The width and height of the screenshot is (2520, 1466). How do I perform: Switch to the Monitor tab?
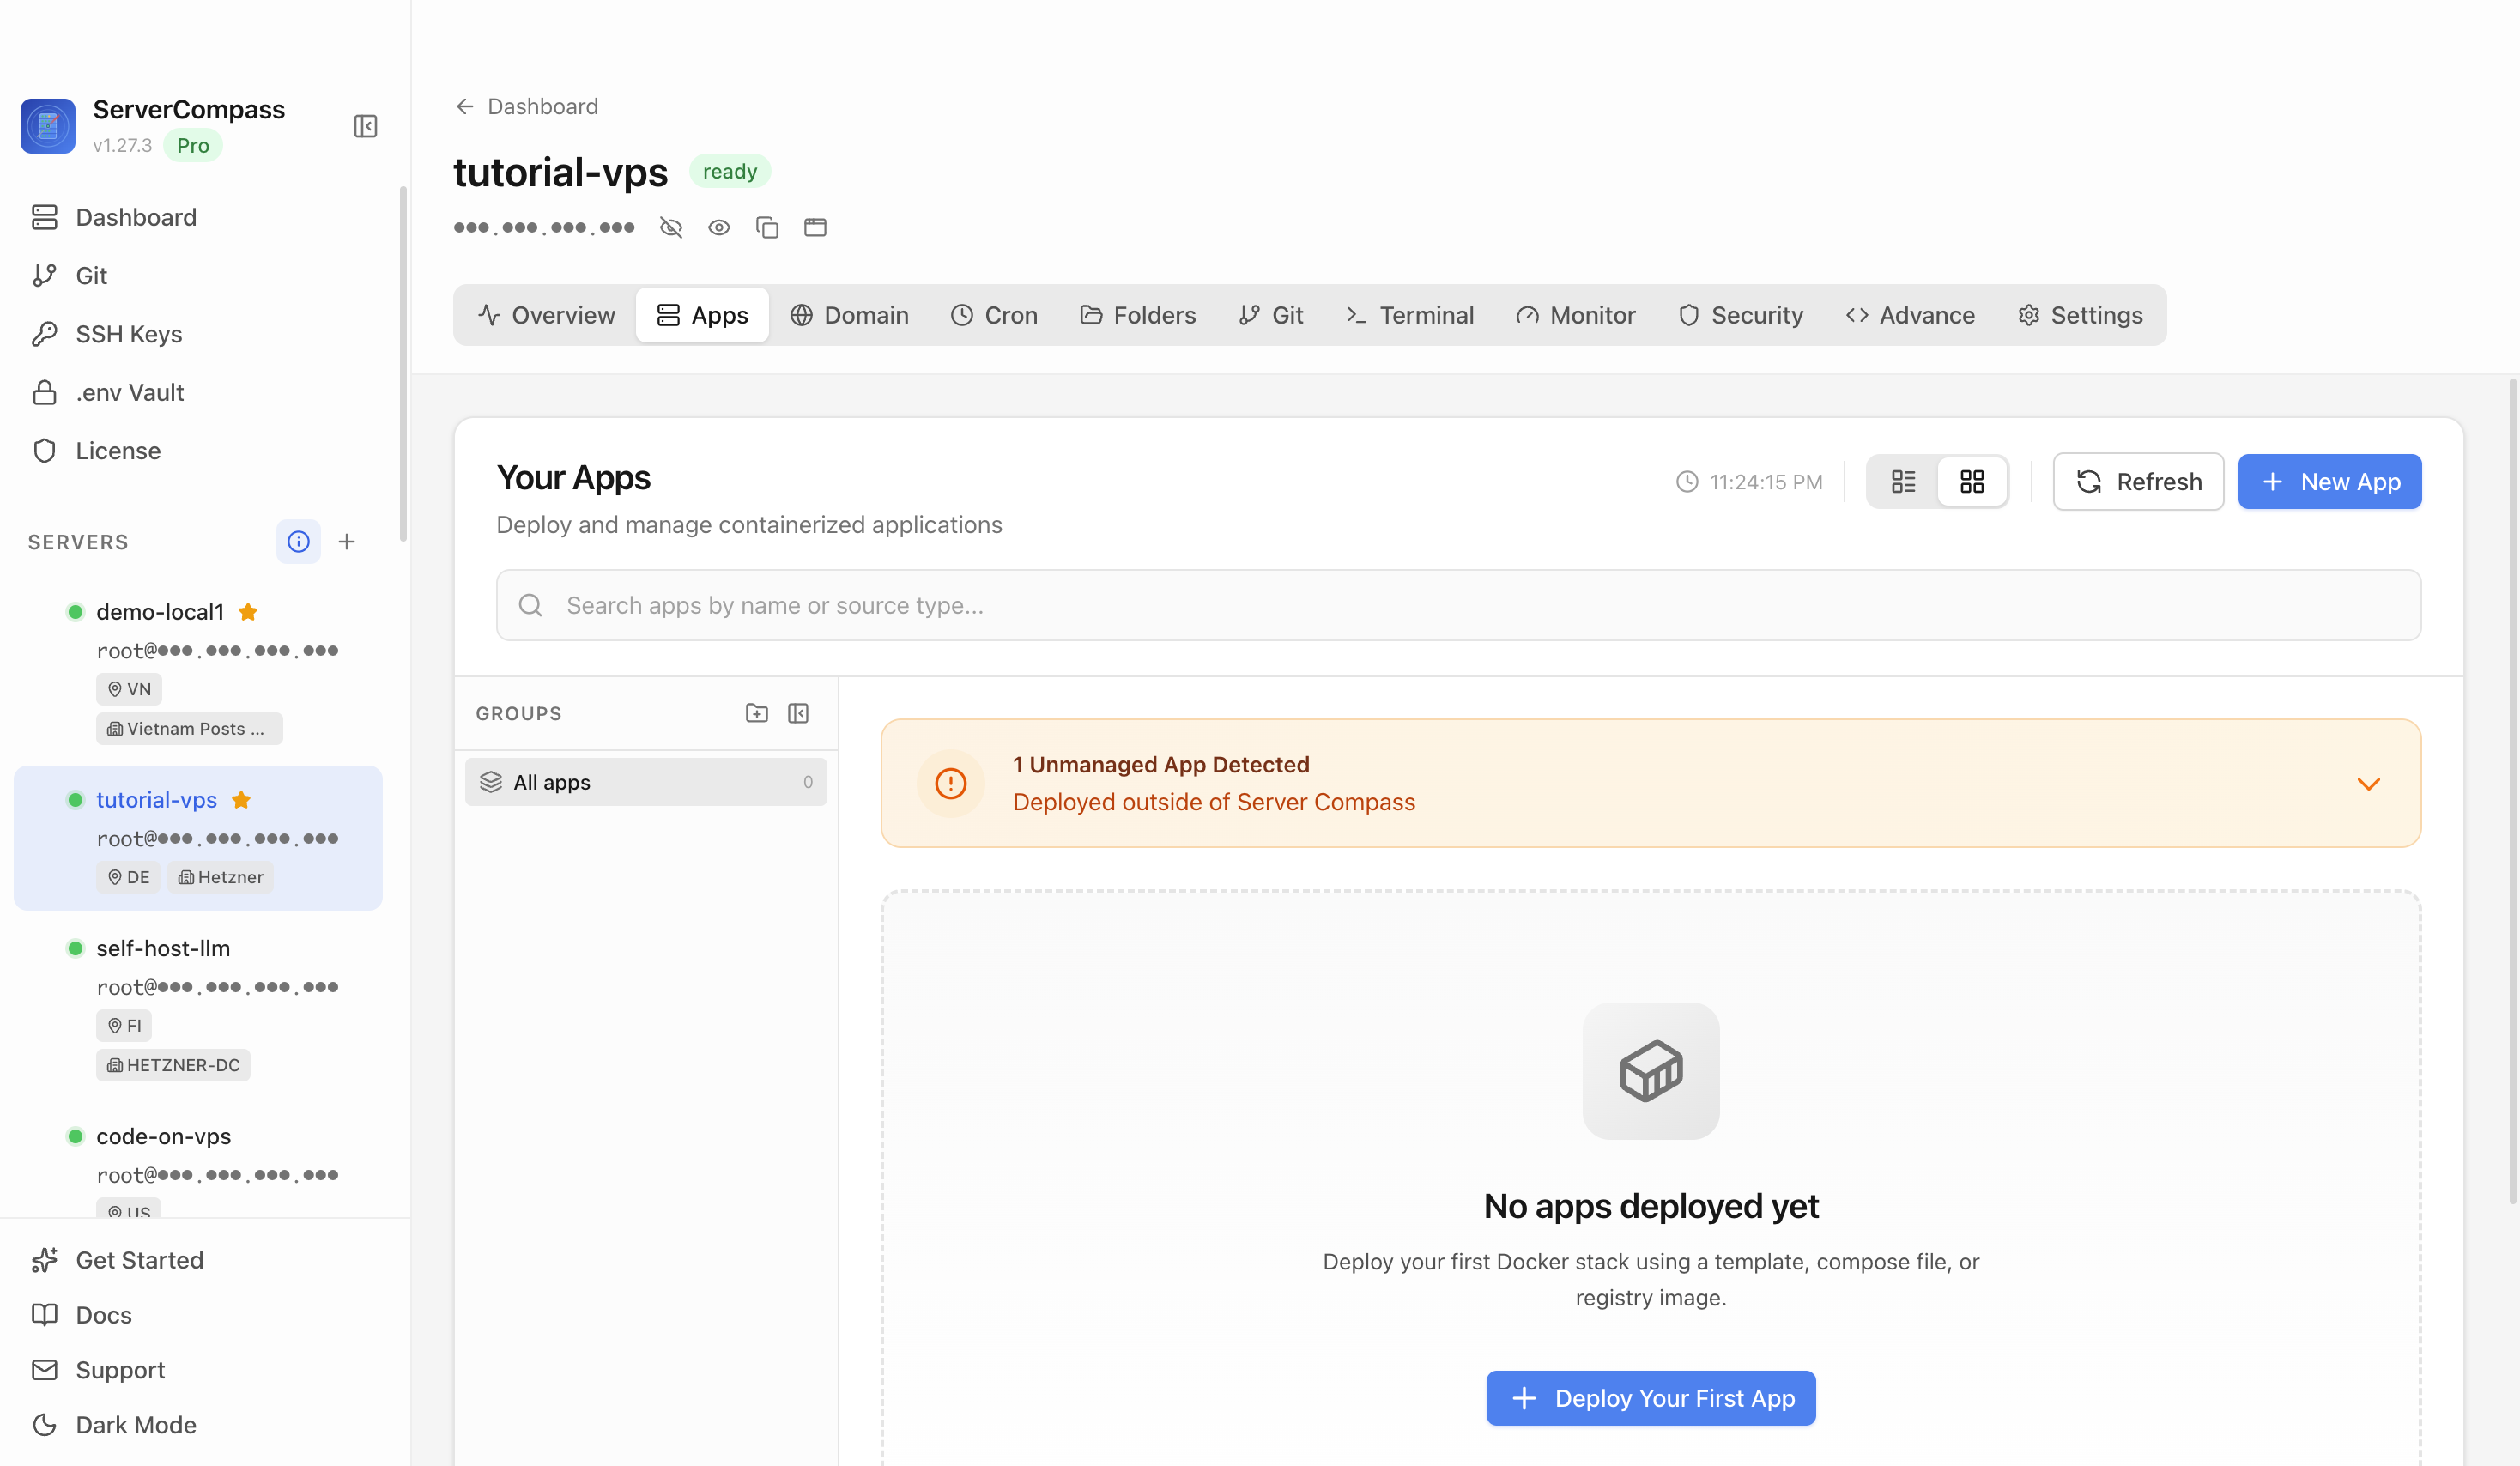point(1576,315)
